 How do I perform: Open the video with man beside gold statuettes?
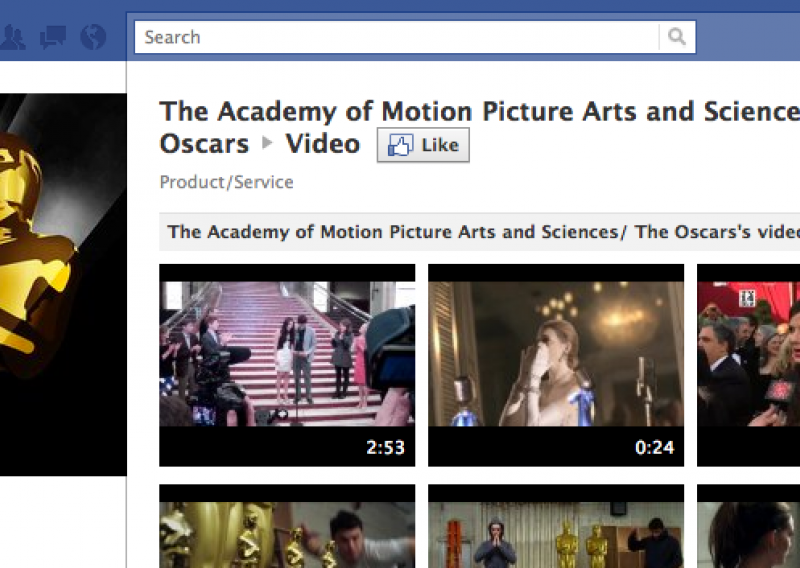[287, 526]
